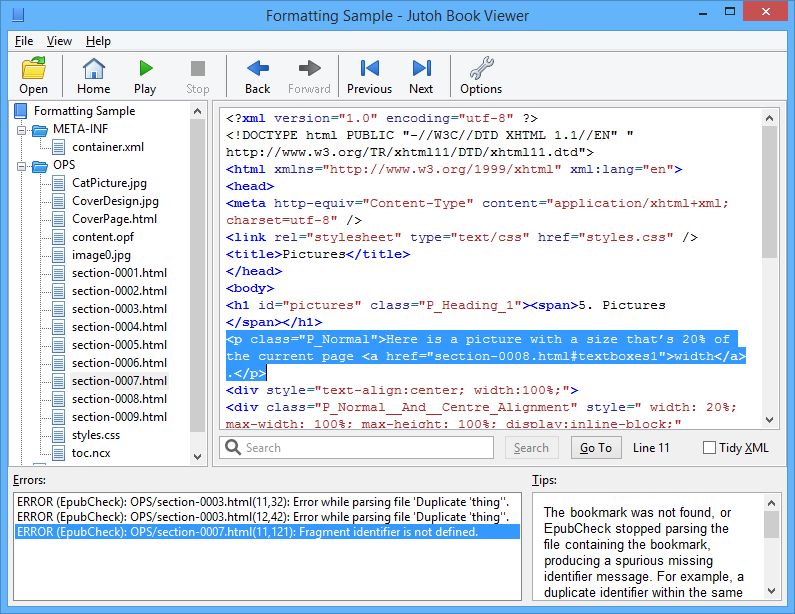Click the magnifier icon in search box
This screenshot has height=614, width=795.
click(x=233, y=447)
